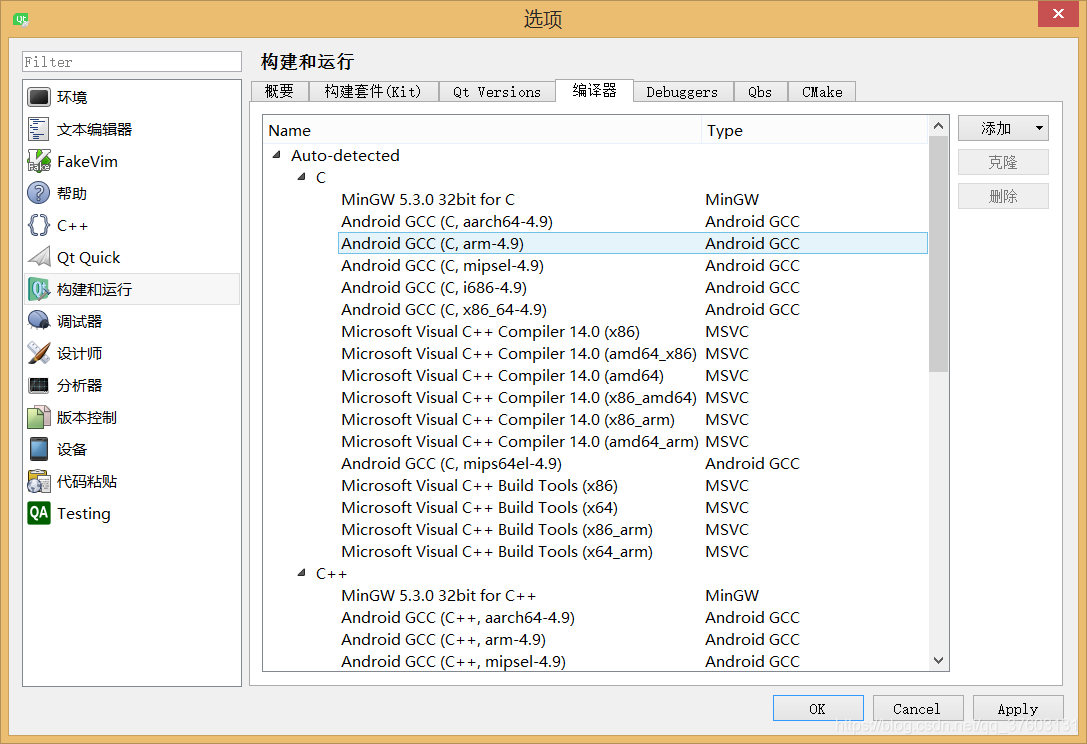The width and height of the screenshot is (1087, 744).
Task: Open the 设备 devices category icon
Action: (39, 449)
